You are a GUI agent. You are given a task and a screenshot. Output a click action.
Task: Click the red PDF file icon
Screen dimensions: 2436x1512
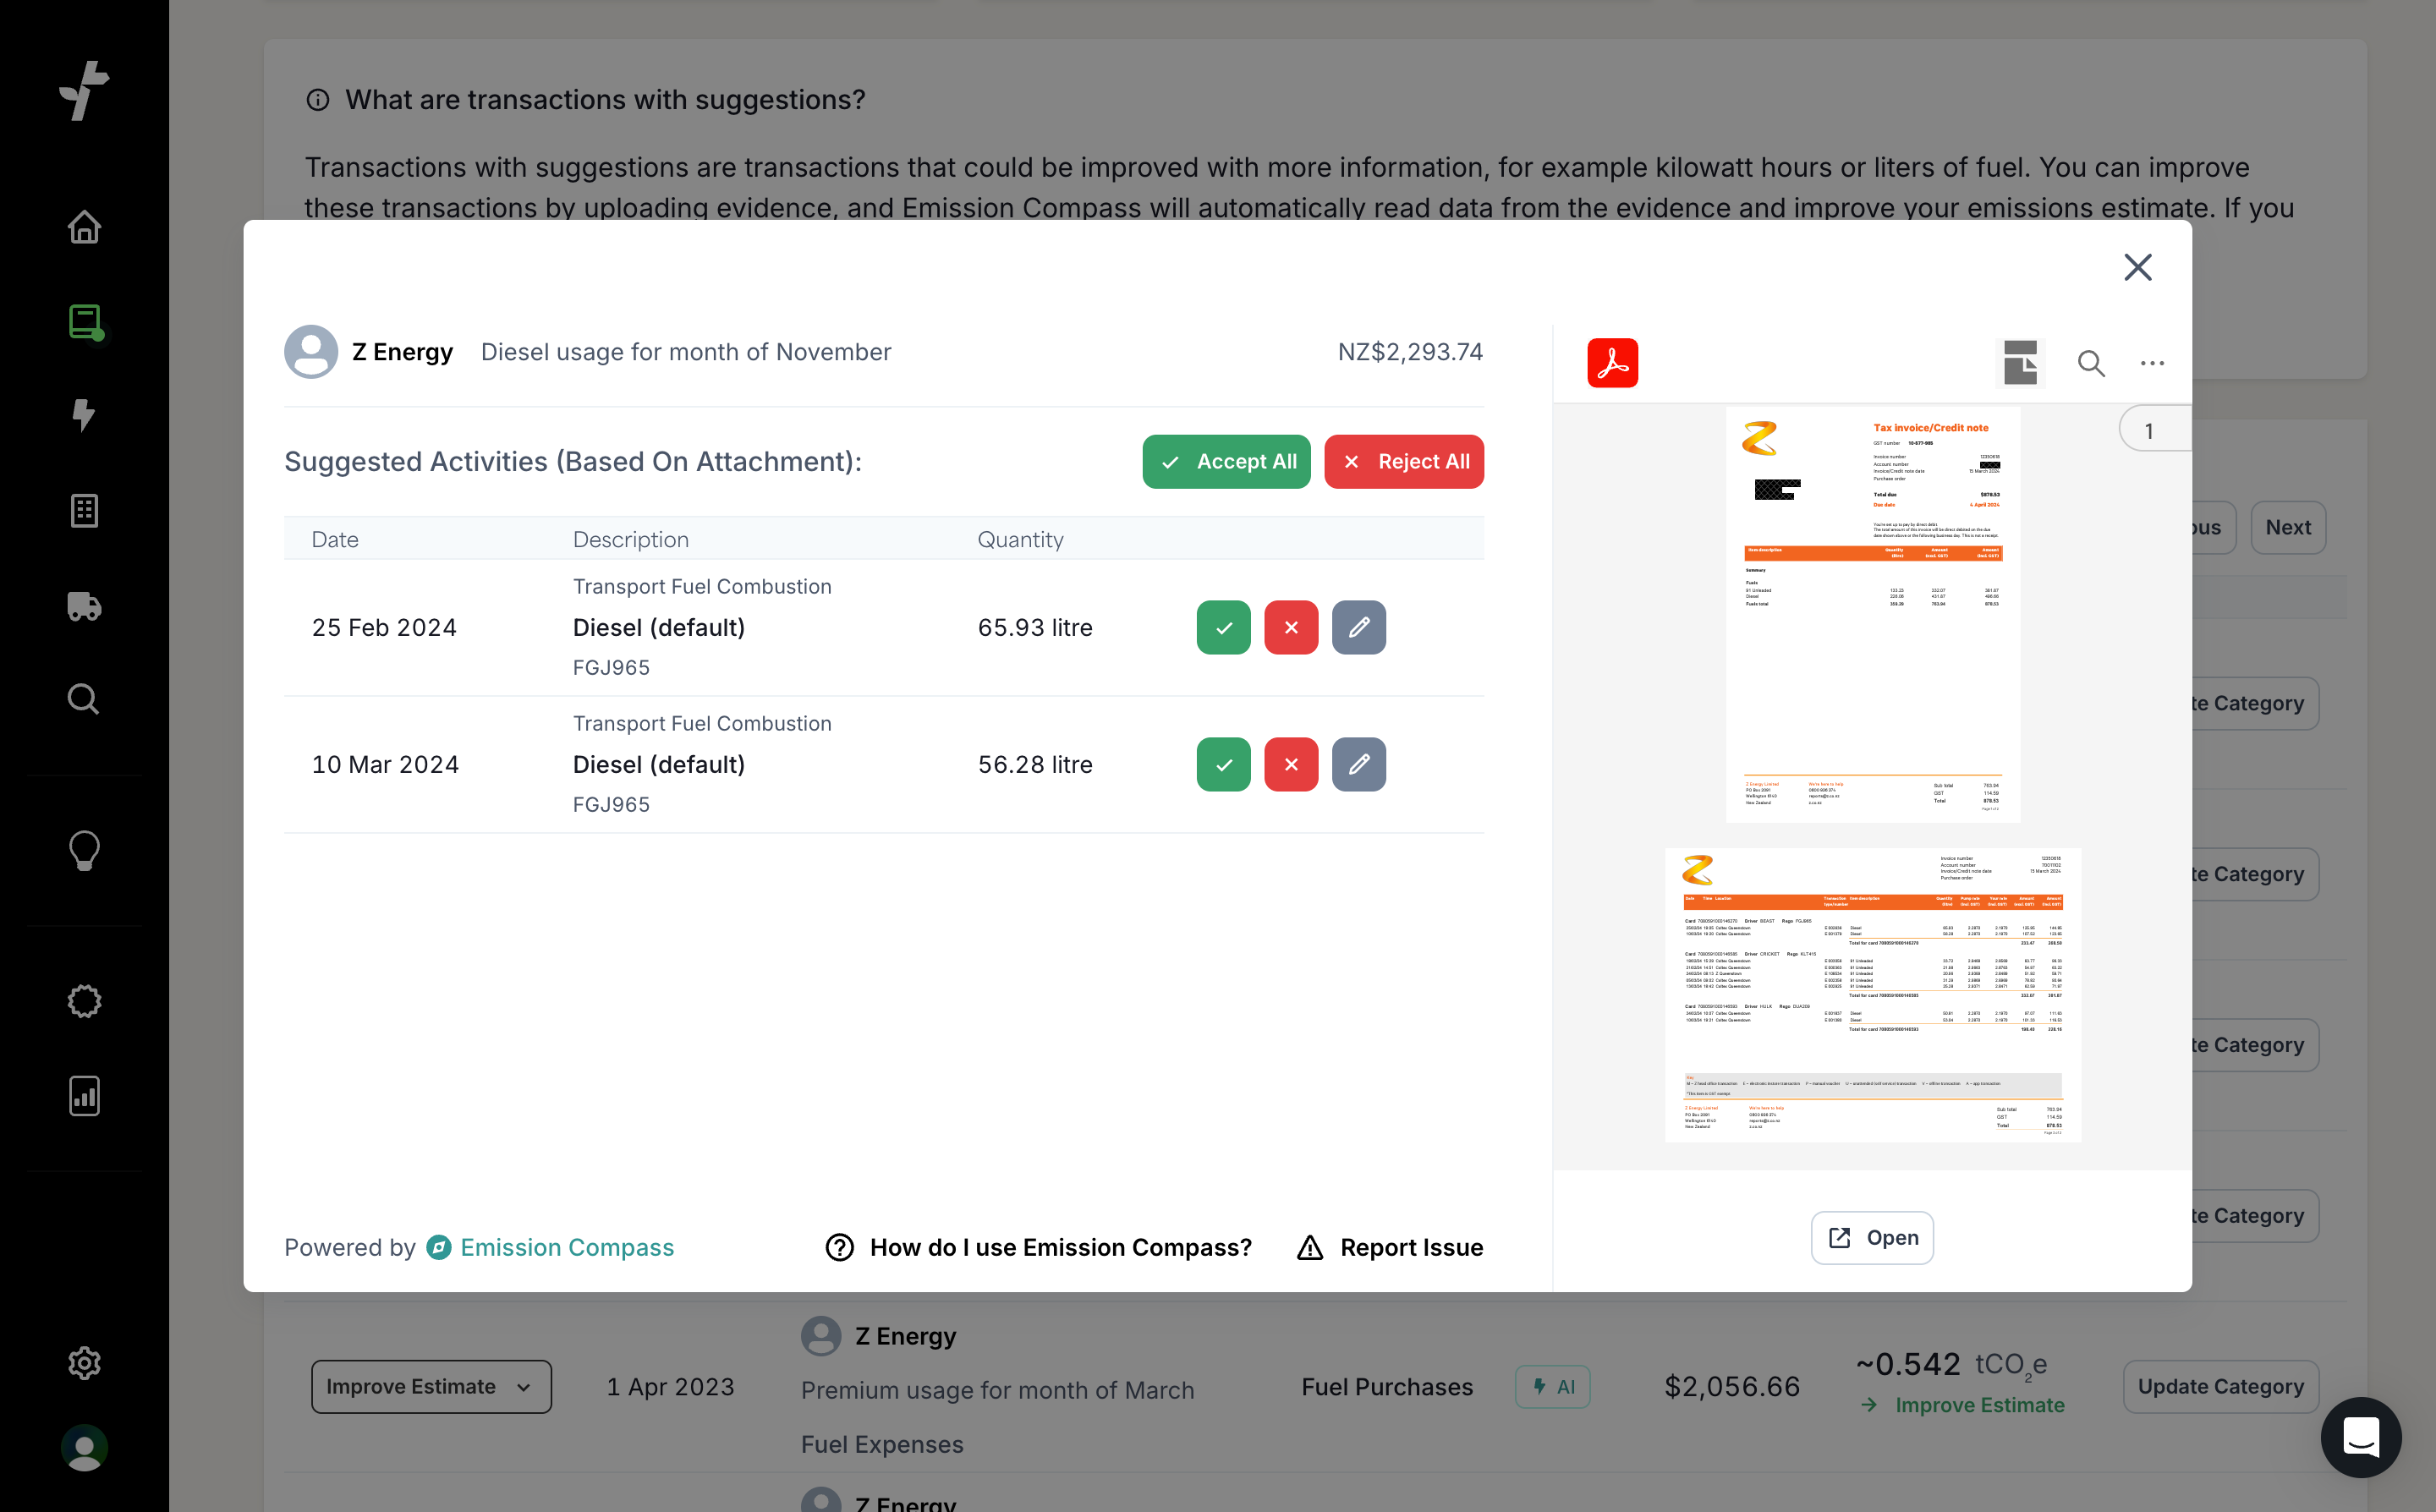[1612, 363]
